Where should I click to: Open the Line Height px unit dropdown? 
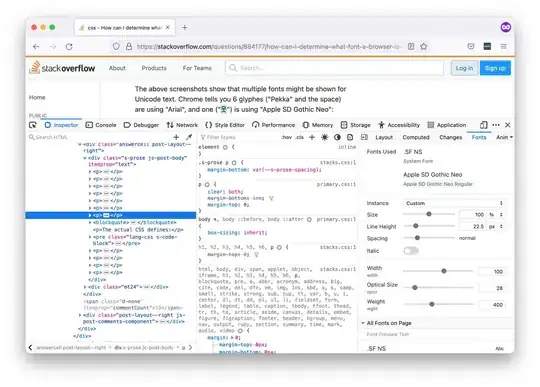[496, 226]
